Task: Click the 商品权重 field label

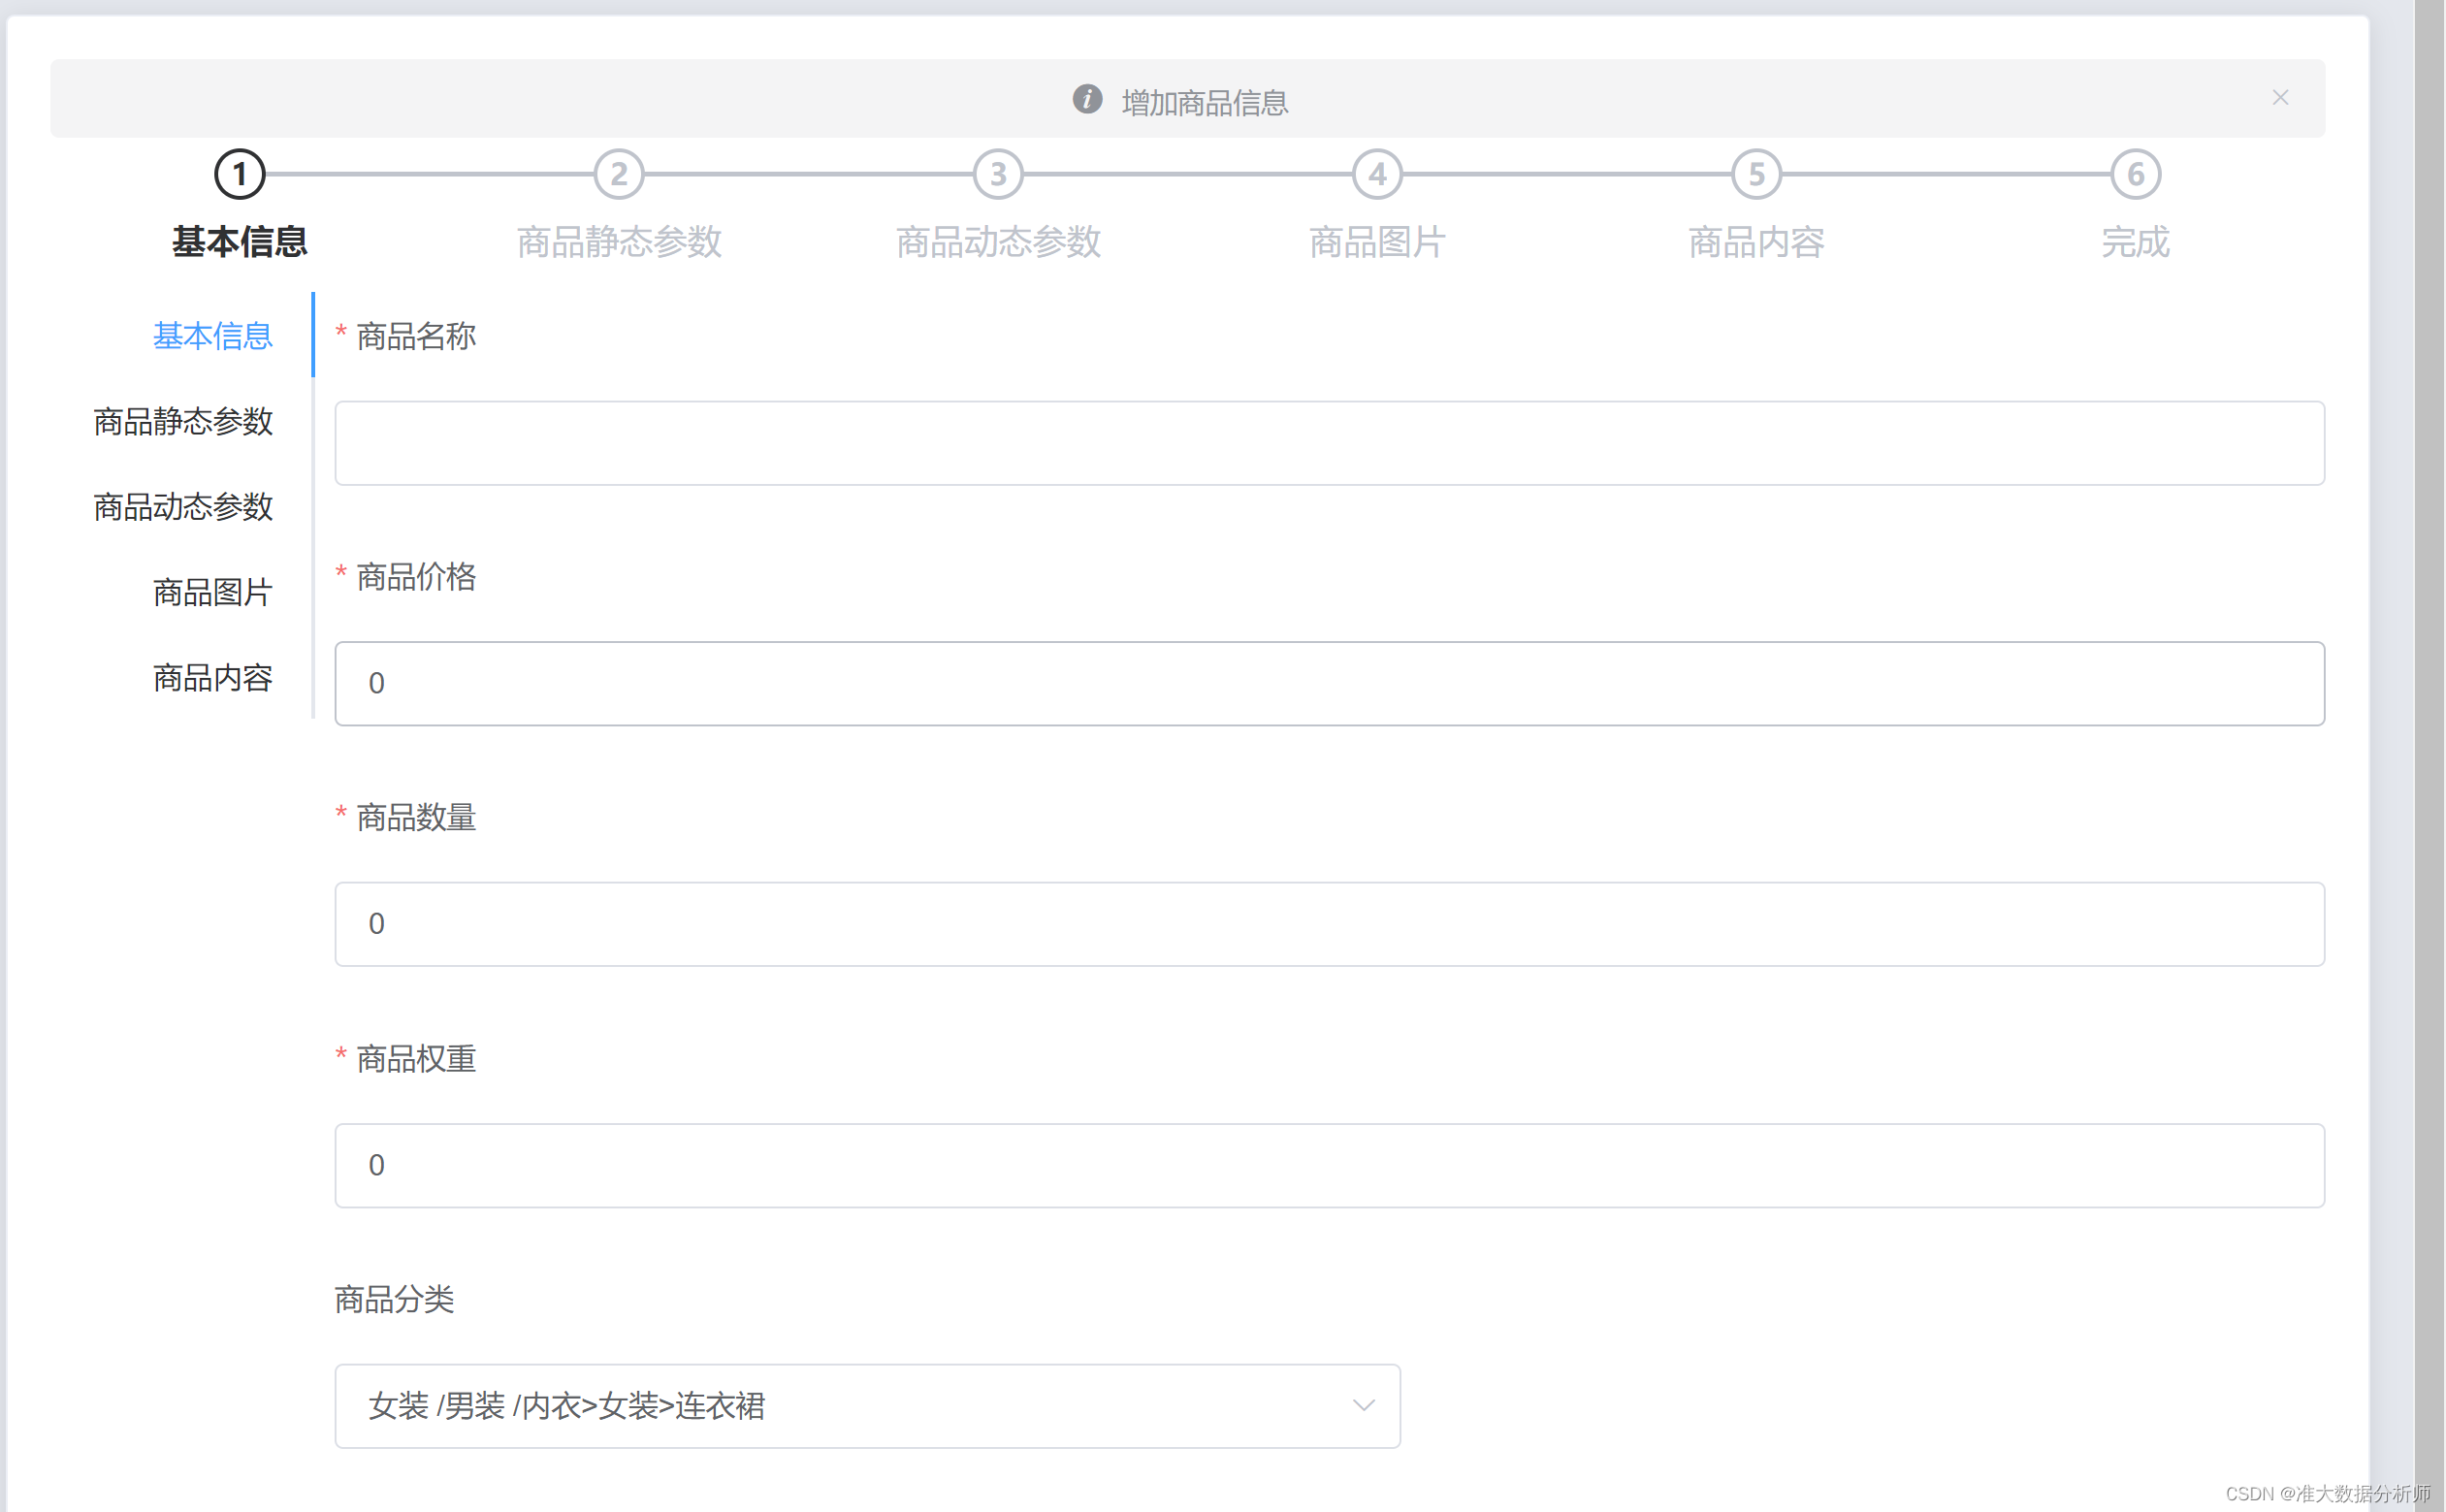Action: pos(416,1059)
